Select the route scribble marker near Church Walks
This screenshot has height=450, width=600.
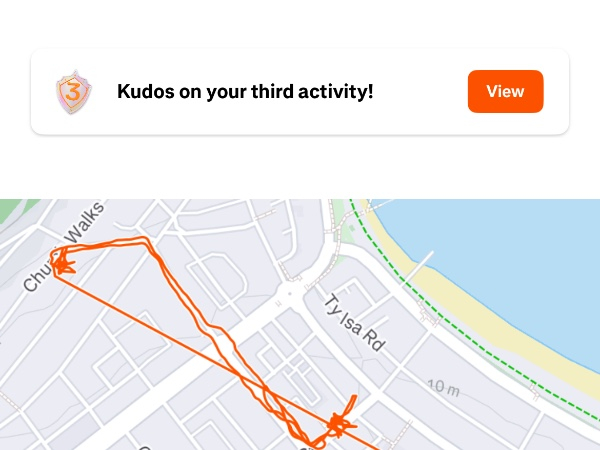pyautogui.click(x=63, y=262)
